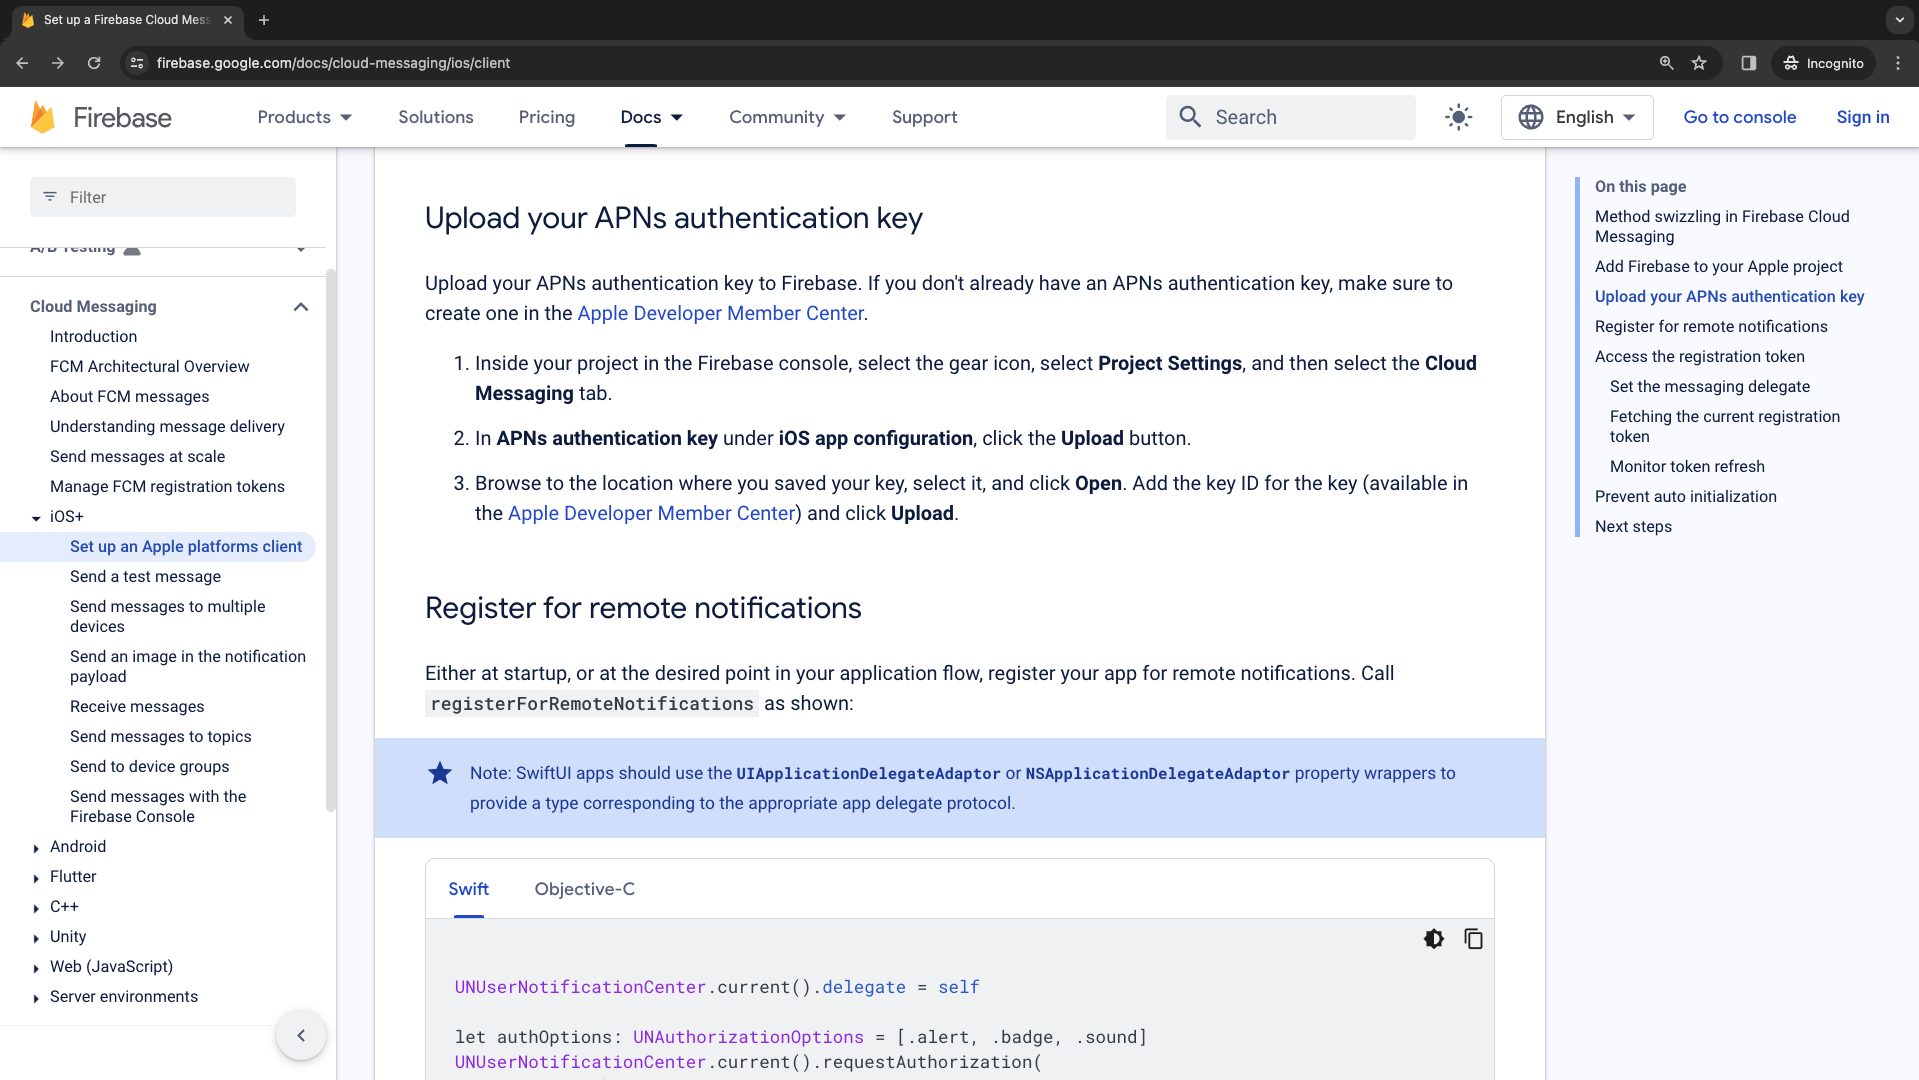The height and width of the screenshot is (1080, 1919).
Task: Close the Firebase Cloud Messaging tab
Action: (228, 20)
